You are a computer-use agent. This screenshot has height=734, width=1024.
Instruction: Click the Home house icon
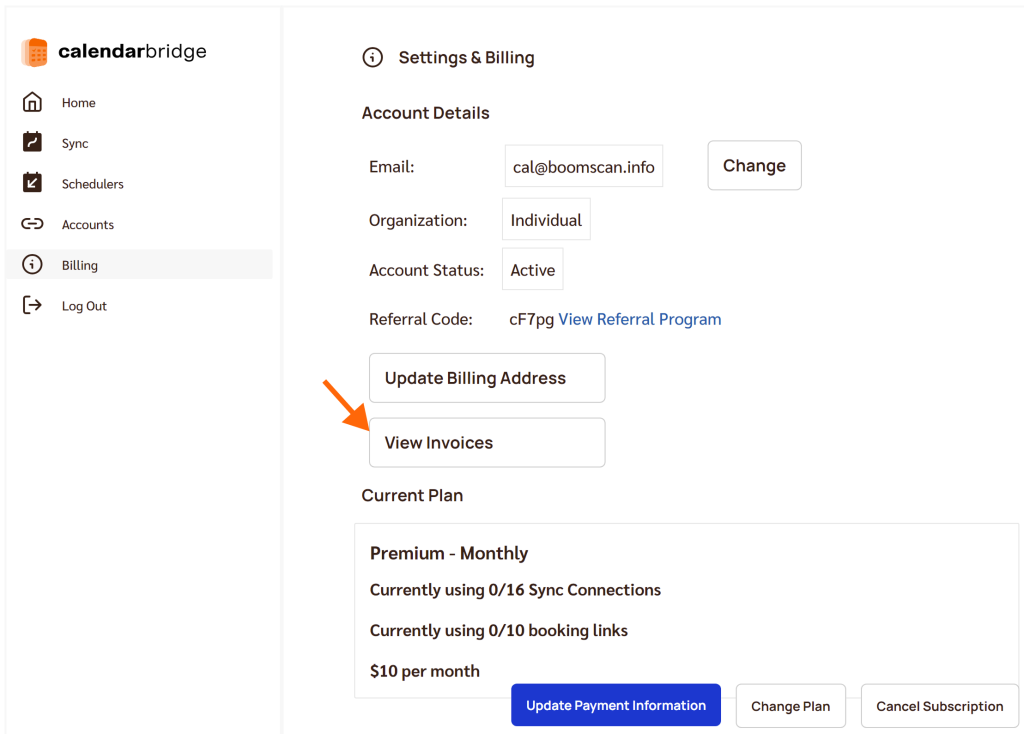coord(32,103)
